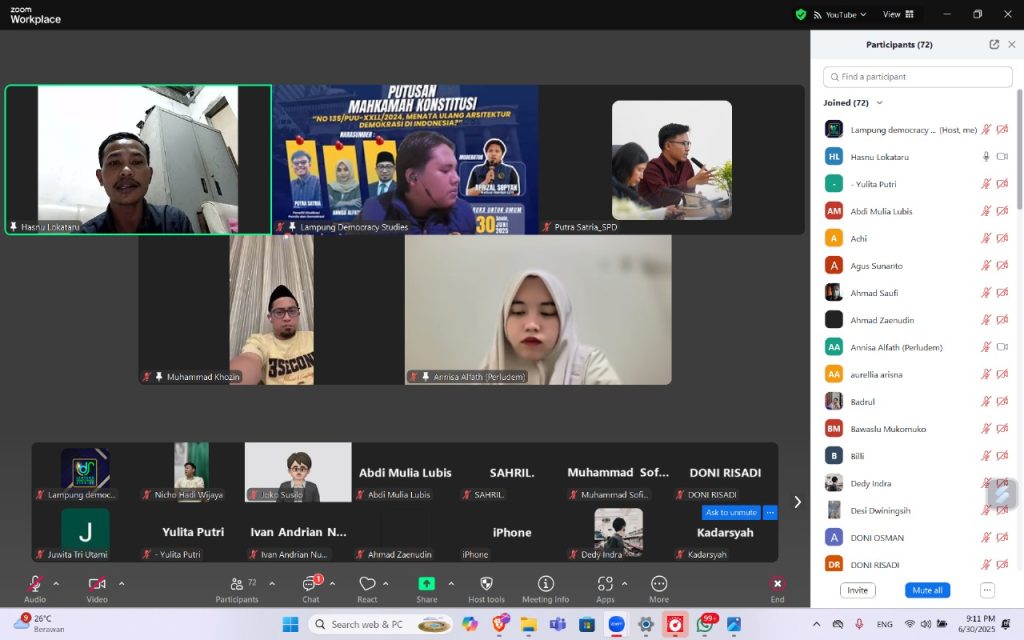Expand audio options arrow next to Audio
1024x640 pixels.
56,584
